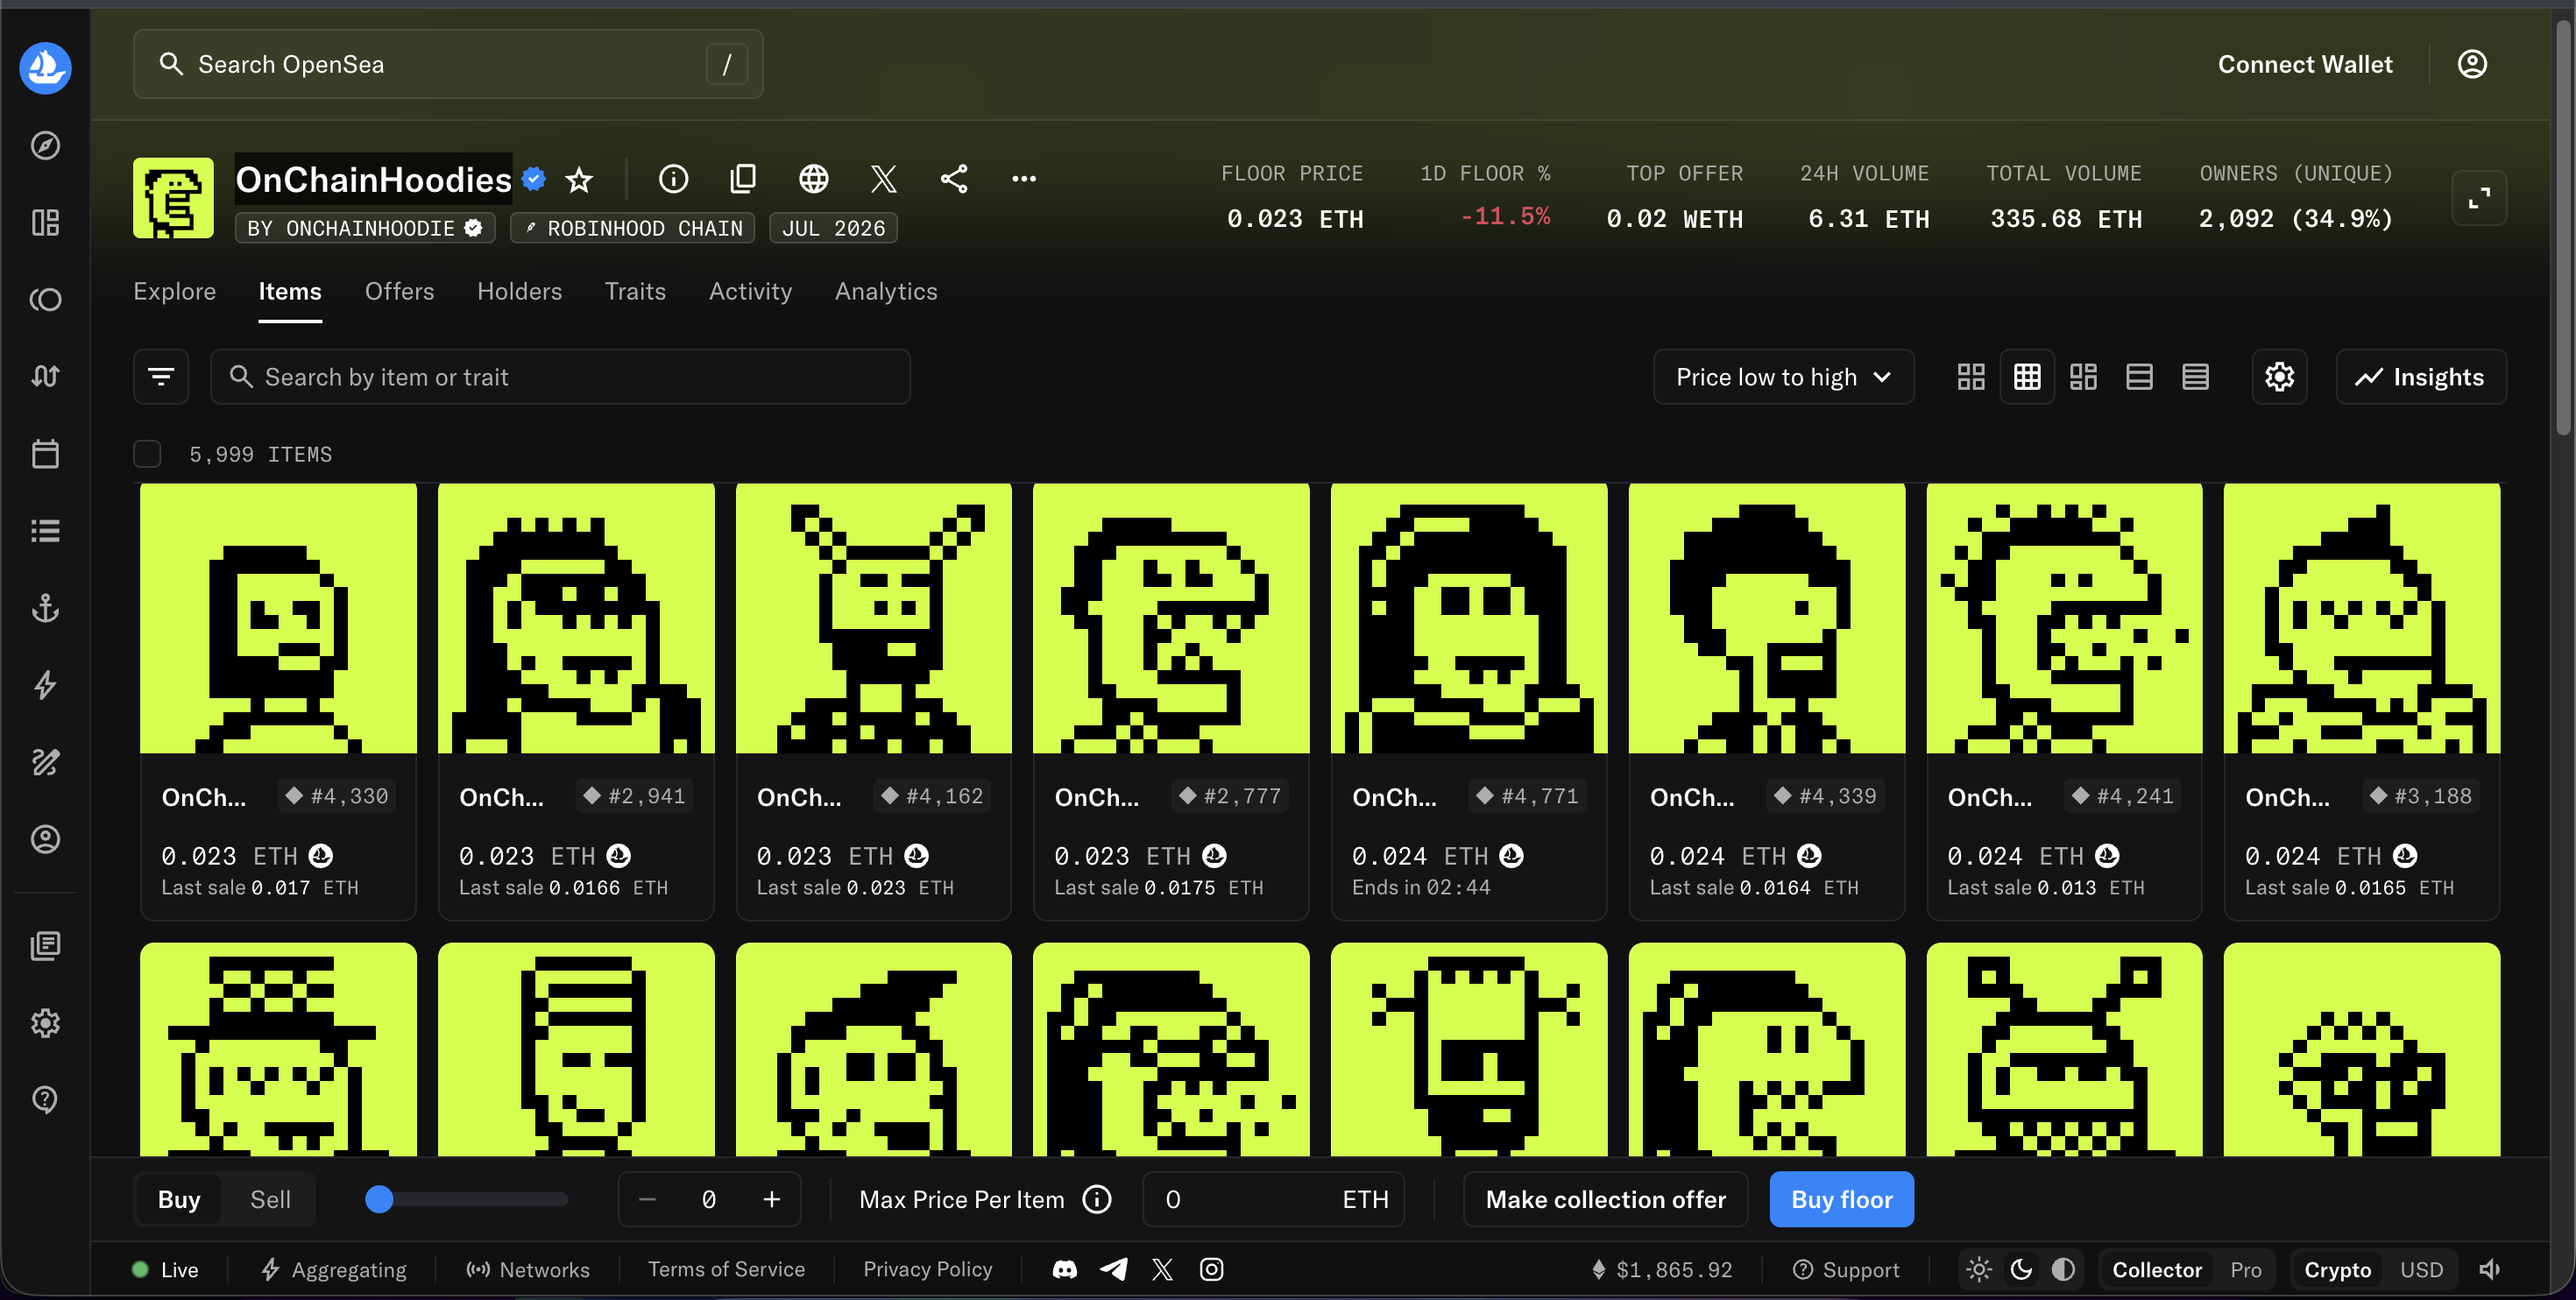This screenshot has width=2576, height=1300.
Task: Open the filters panel icon
Action: pos(161,377)
